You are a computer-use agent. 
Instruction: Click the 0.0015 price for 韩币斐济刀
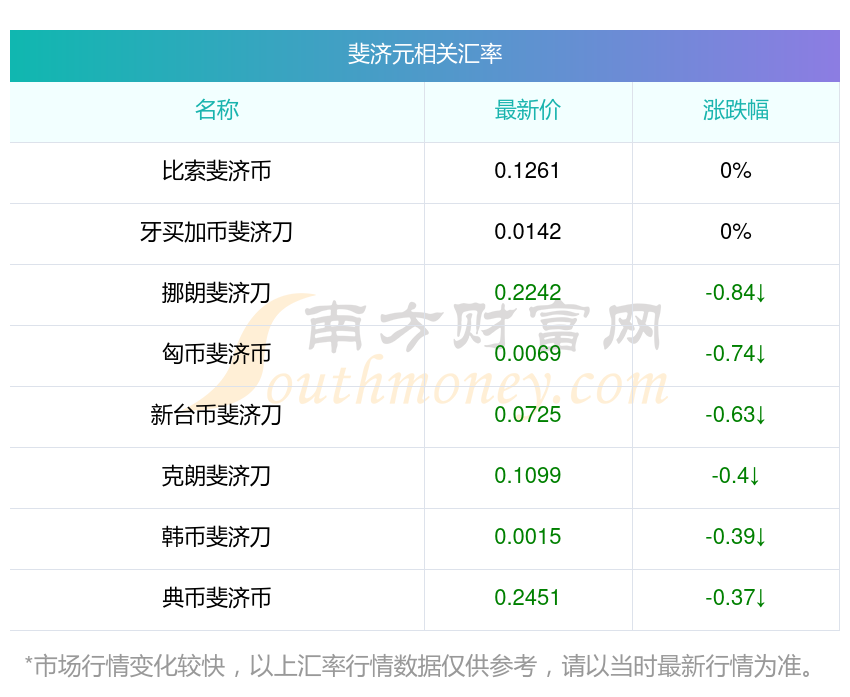528,537
